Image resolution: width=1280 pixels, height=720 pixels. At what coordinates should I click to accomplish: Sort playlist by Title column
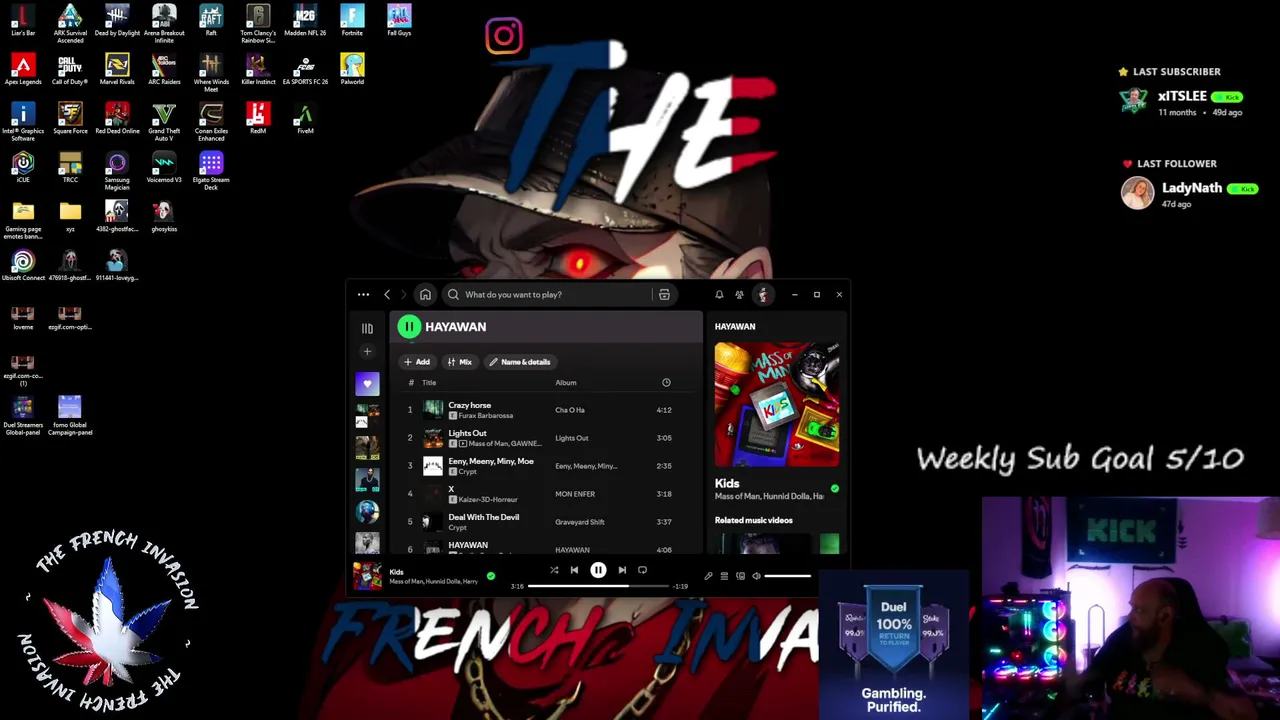(429, 382)
